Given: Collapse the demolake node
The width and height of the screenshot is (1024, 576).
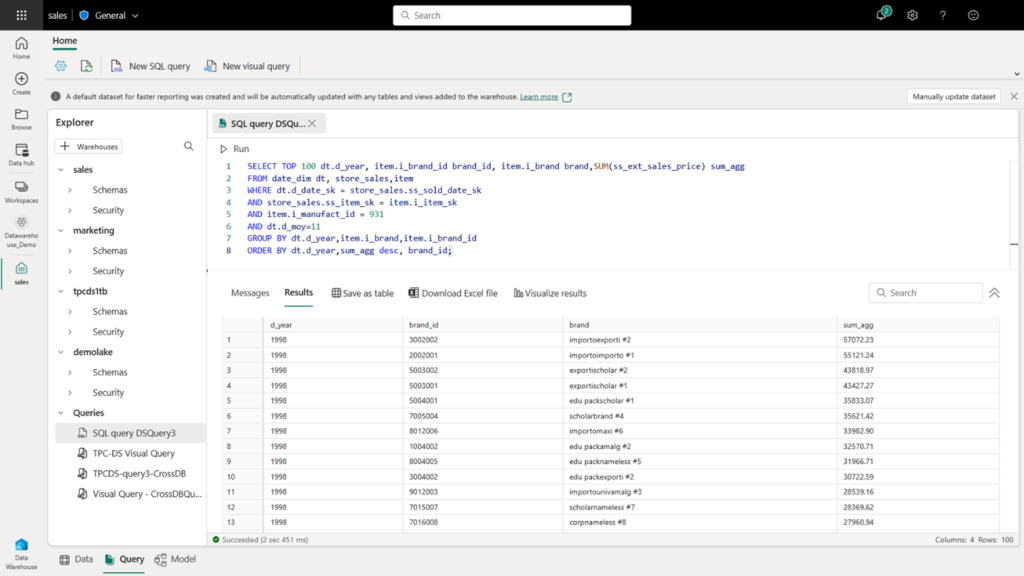Looking at the screenshot, I should (x=61, y=352).
